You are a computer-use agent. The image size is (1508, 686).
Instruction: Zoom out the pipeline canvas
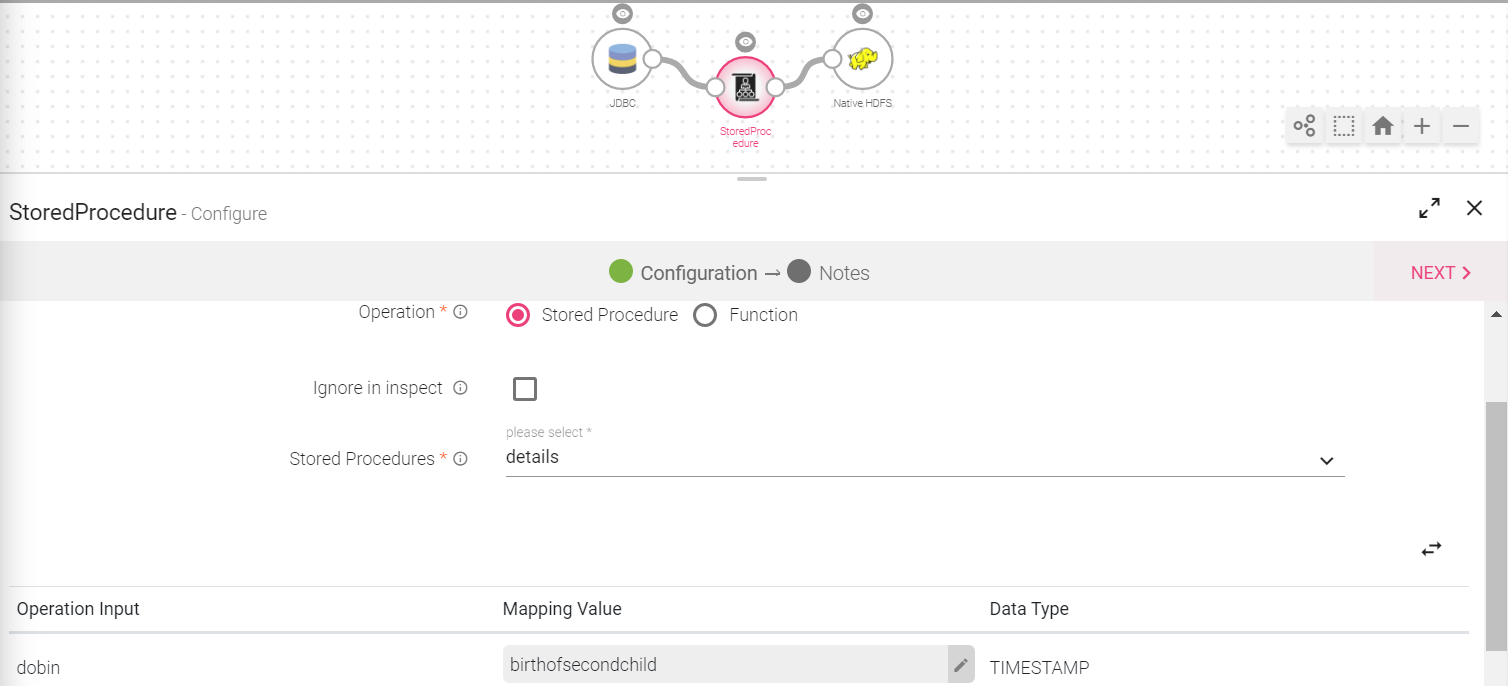[1460, 126]
